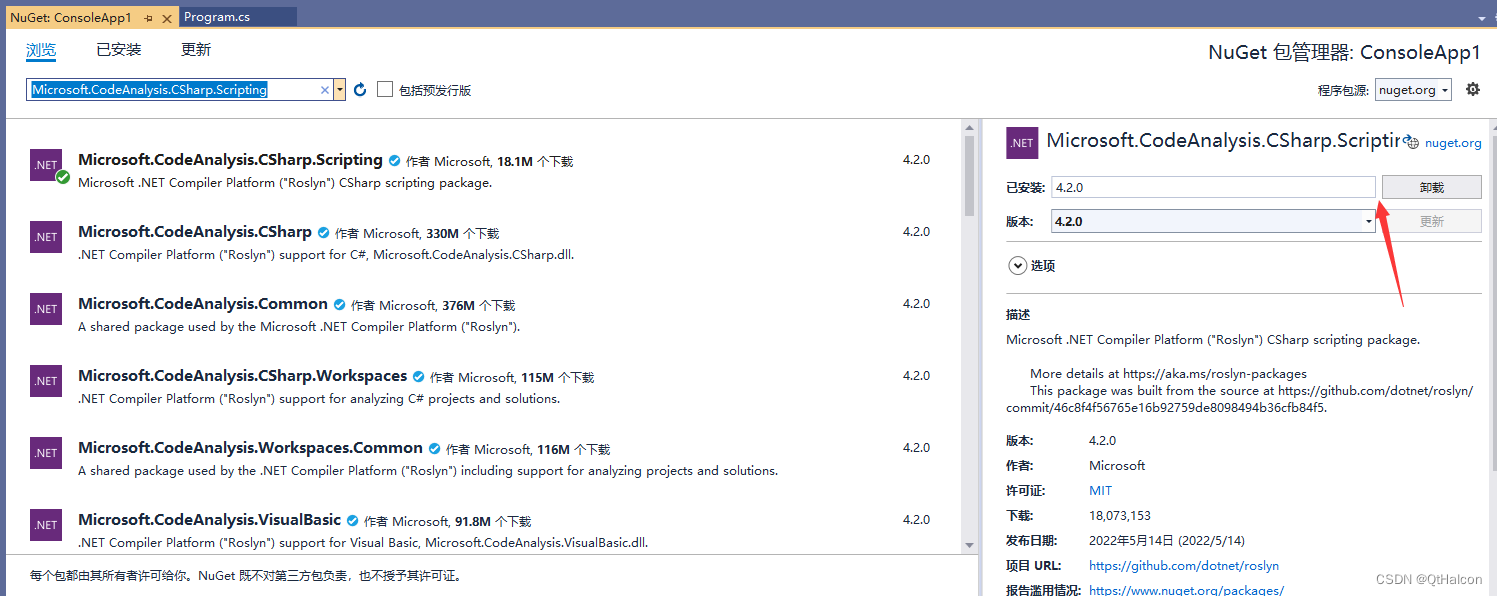Click the results list scrollbar thumb
This screenshot has width=1497, height=596.
pos(969,175)
